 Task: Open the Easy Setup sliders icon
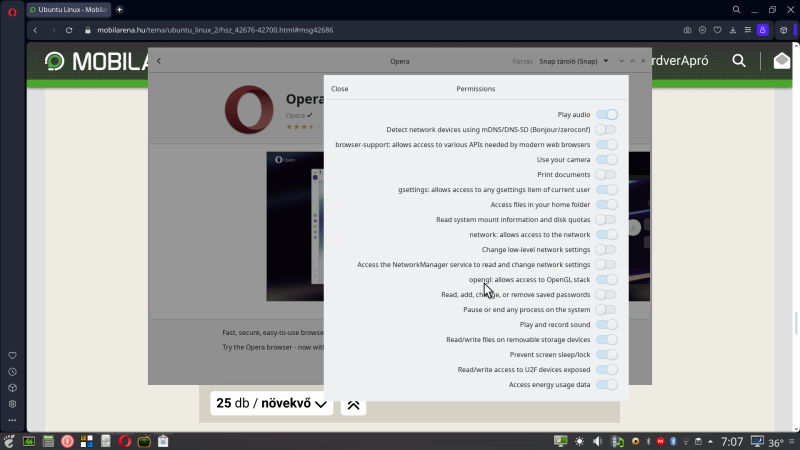[747, 30]
